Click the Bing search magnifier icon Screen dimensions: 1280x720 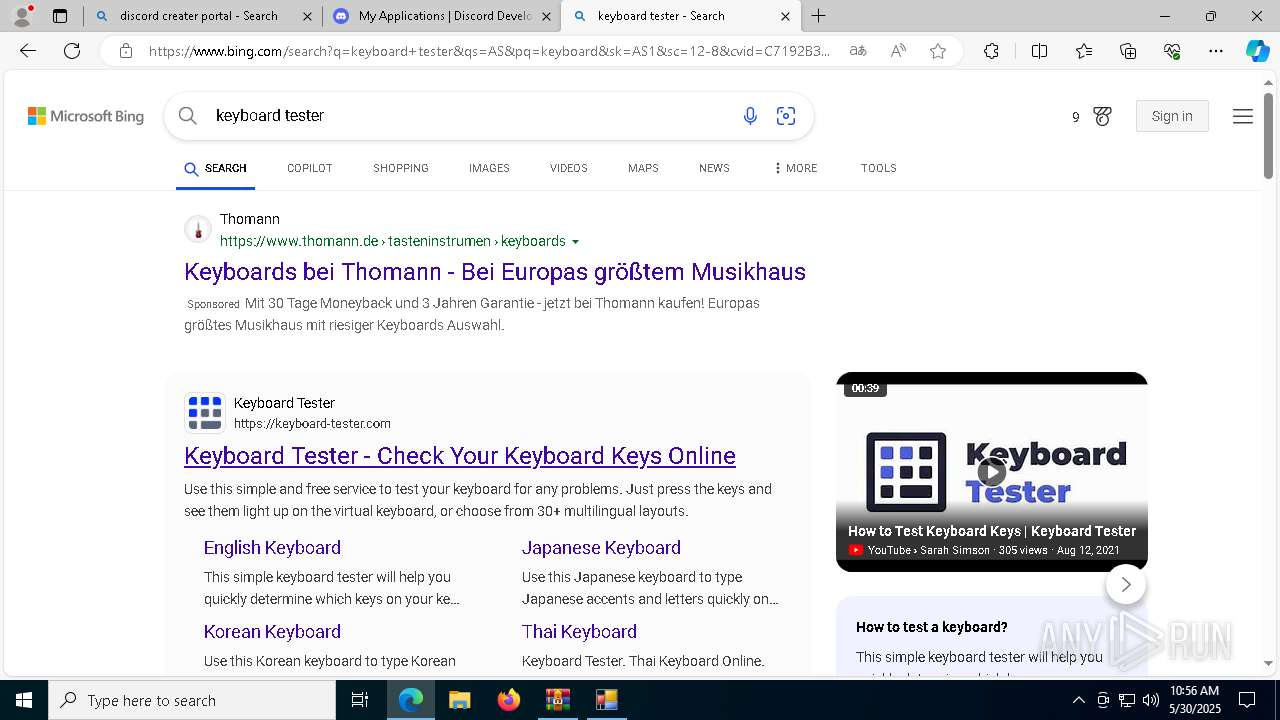187,116
